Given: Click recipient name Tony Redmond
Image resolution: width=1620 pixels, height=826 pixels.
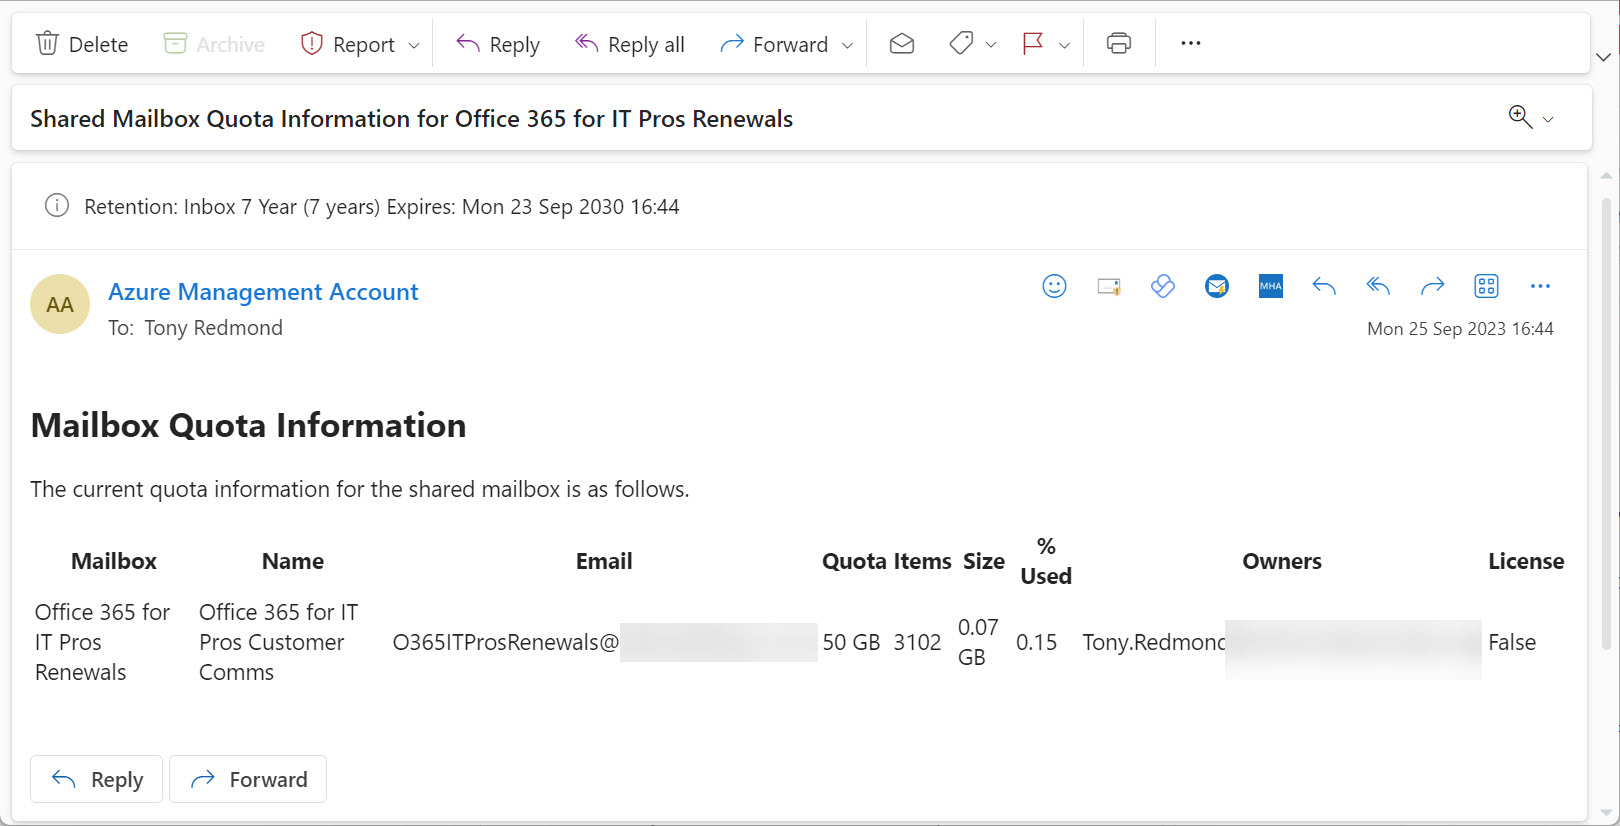Looking at the screenshot, I should (x=213, y=328).
